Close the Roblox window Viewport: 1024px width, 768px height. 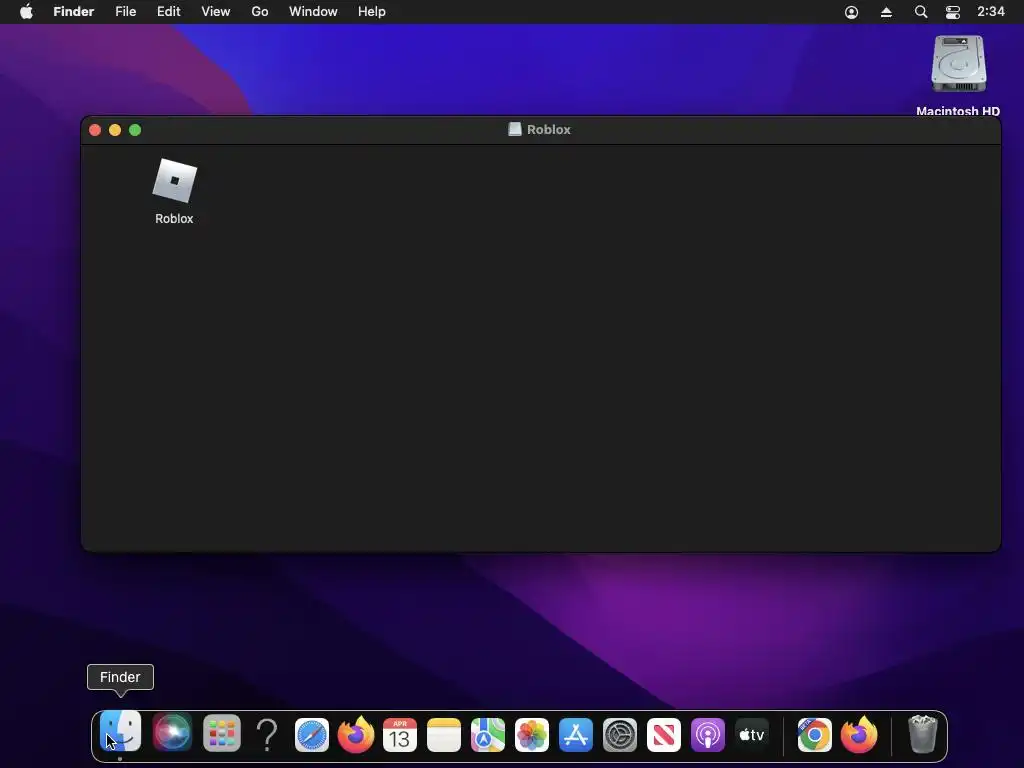point(95,130)
